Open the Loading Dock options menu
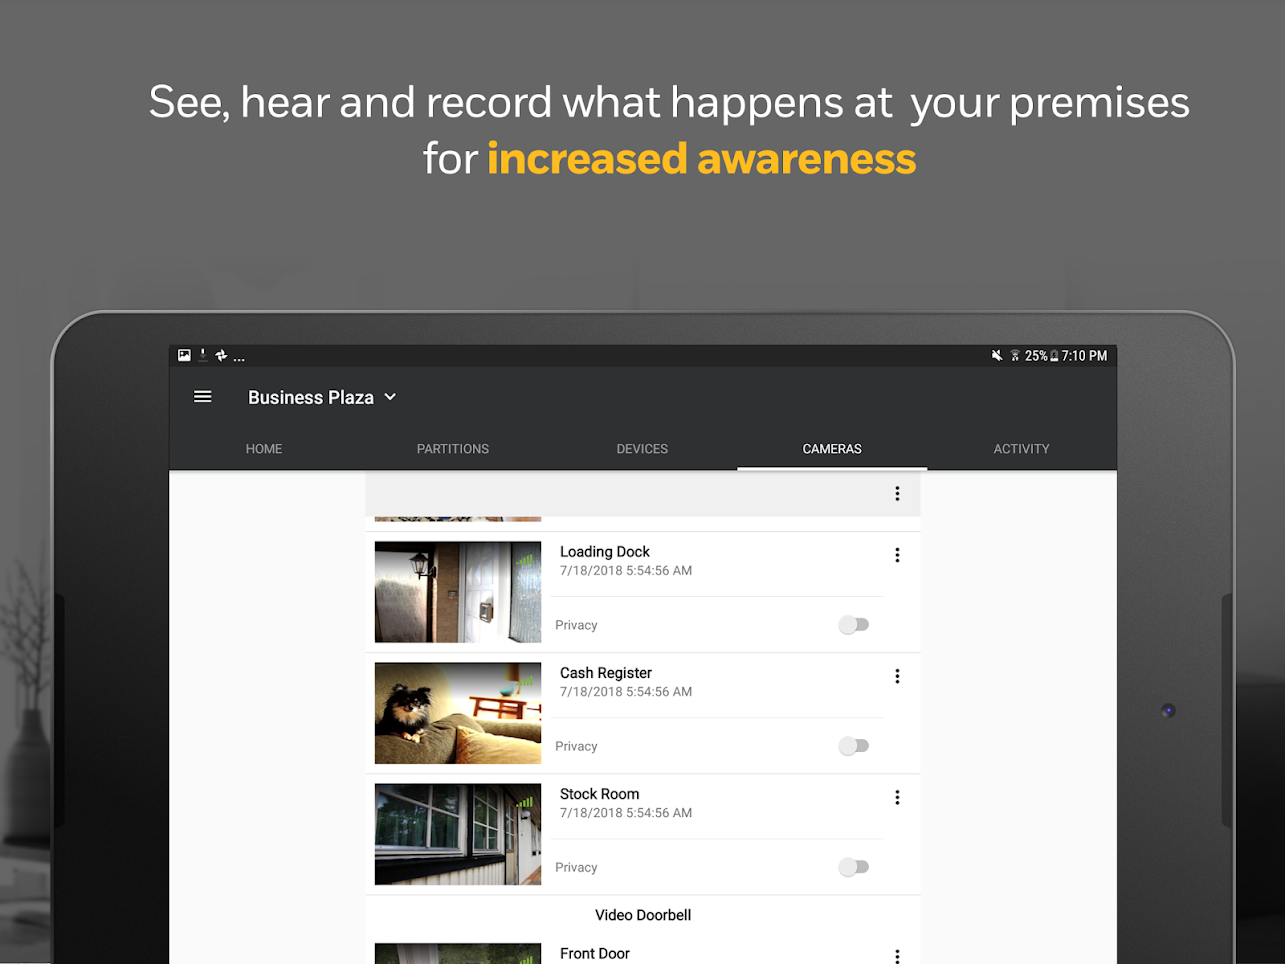The height and width of the screenshot is (964, 1285). (897, 555)
